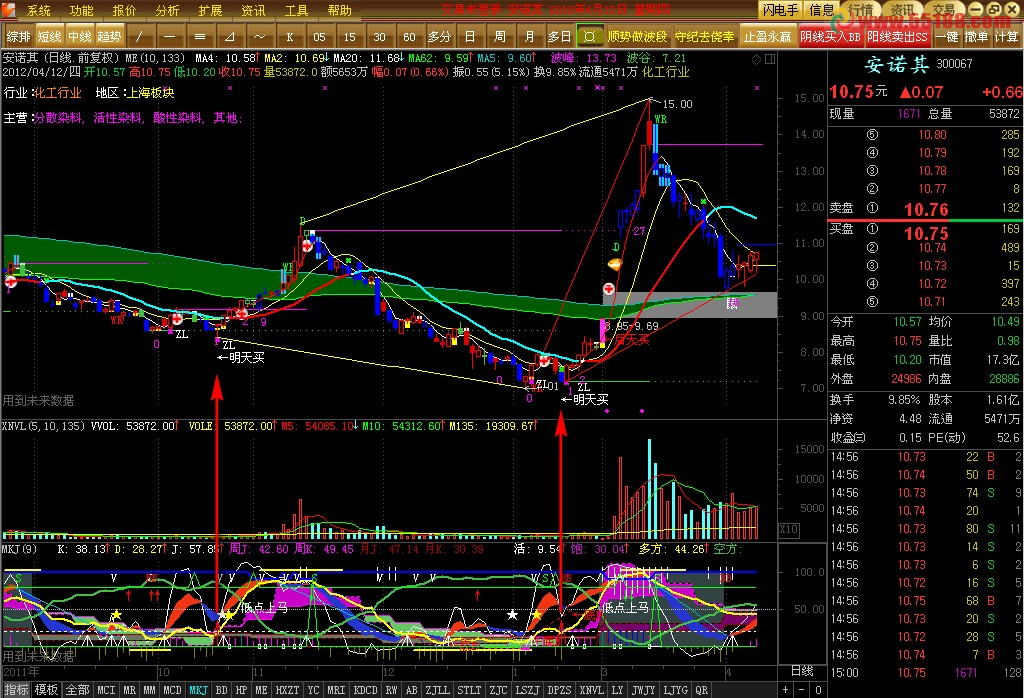Click the 趋势 toolbar button
The width and height of the screenshot is (1024, 698).
[110, 37]
